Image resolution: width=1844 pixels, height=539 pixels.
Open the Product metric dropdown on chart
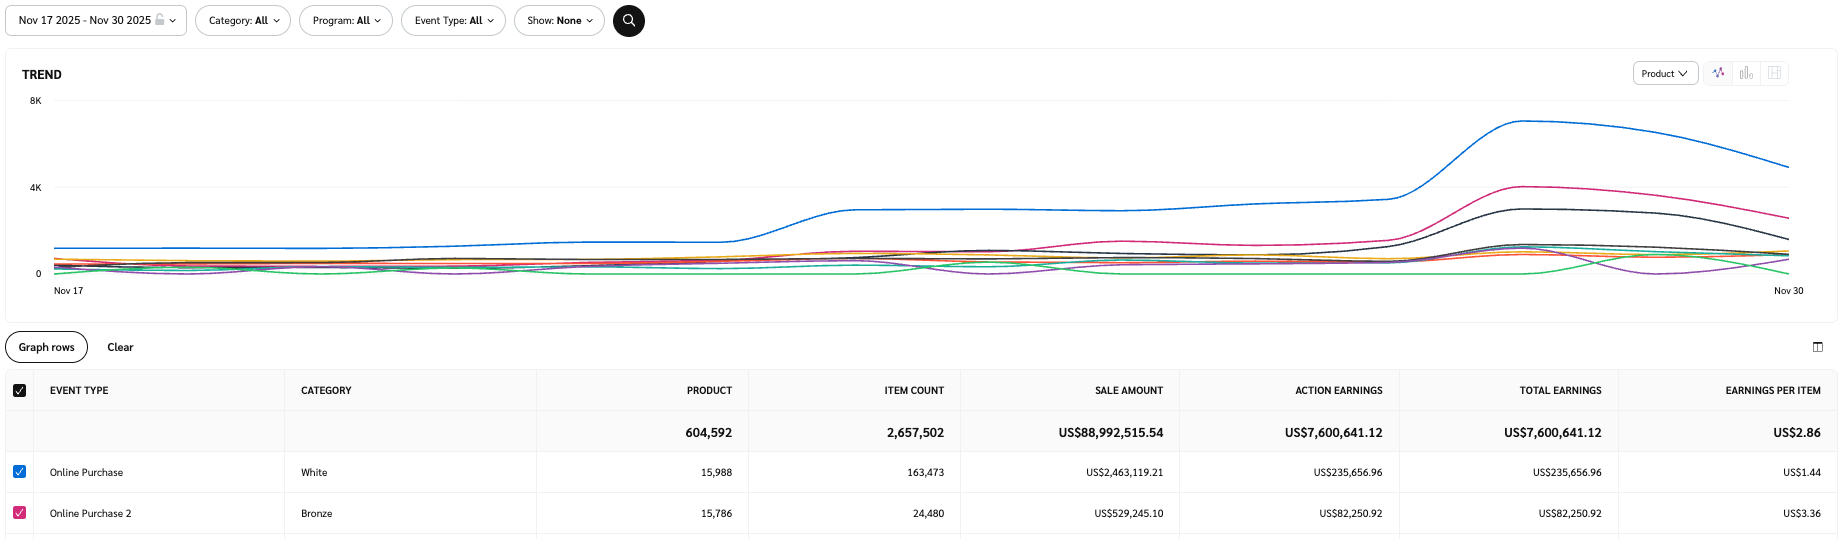pos(1664,73)
